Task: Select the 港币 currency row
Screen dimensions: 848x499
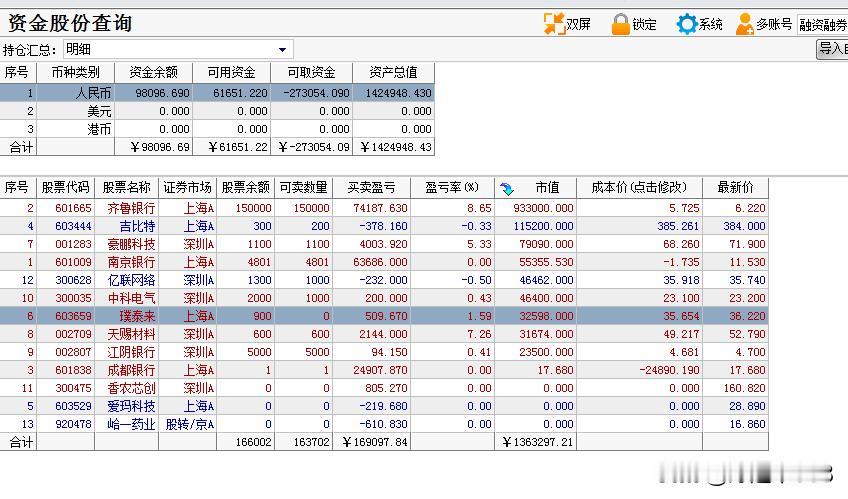Action: (217, 129)
